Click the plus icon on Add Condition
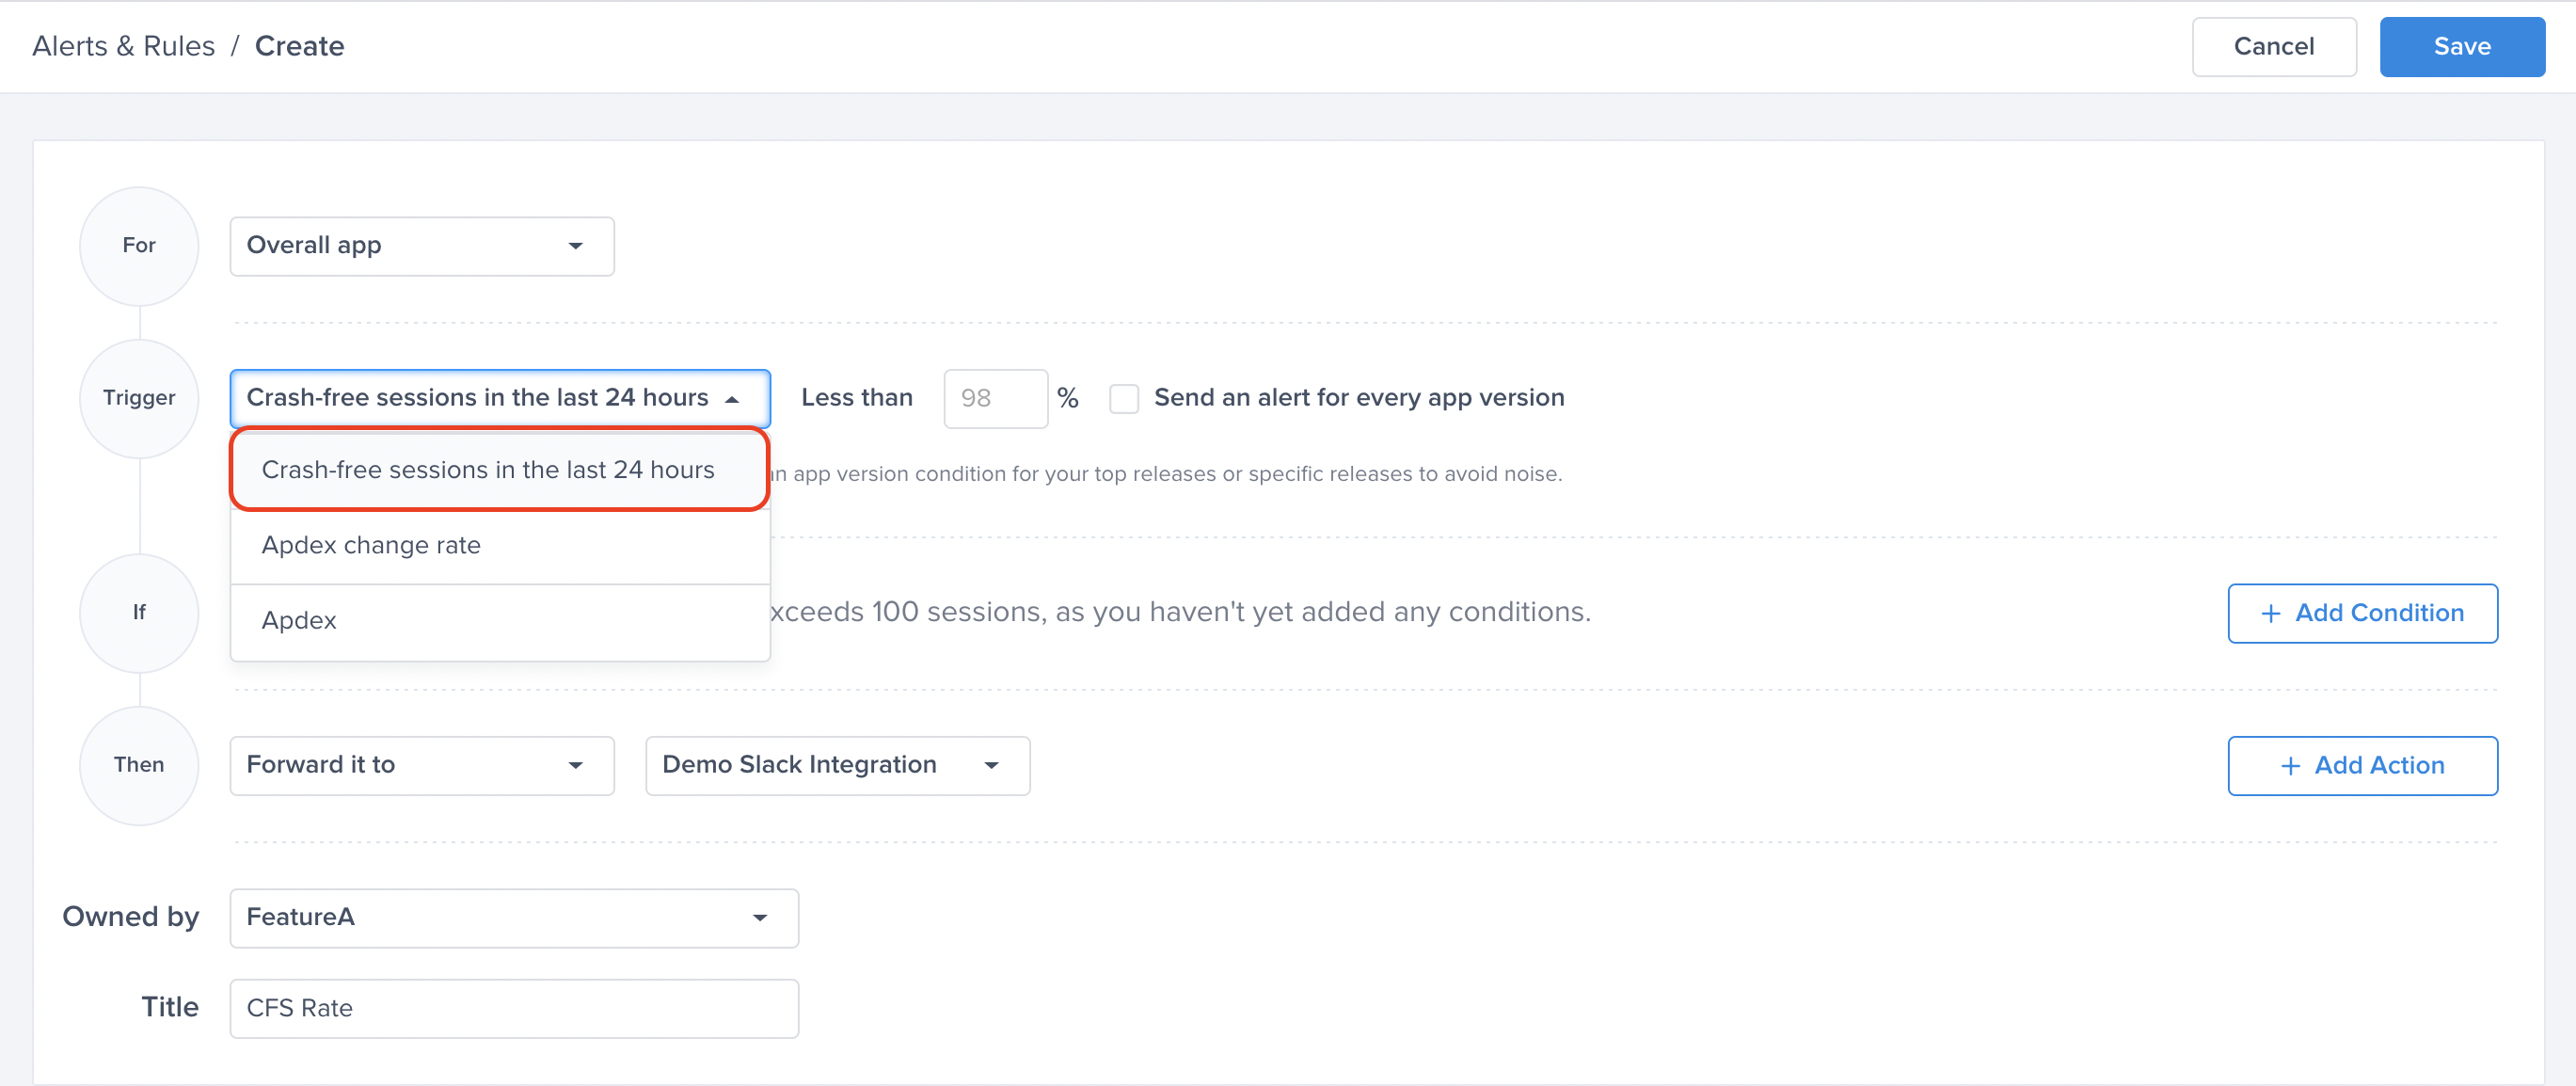The height and width of the screenshot is (1086, 2576). point(2270,613)
